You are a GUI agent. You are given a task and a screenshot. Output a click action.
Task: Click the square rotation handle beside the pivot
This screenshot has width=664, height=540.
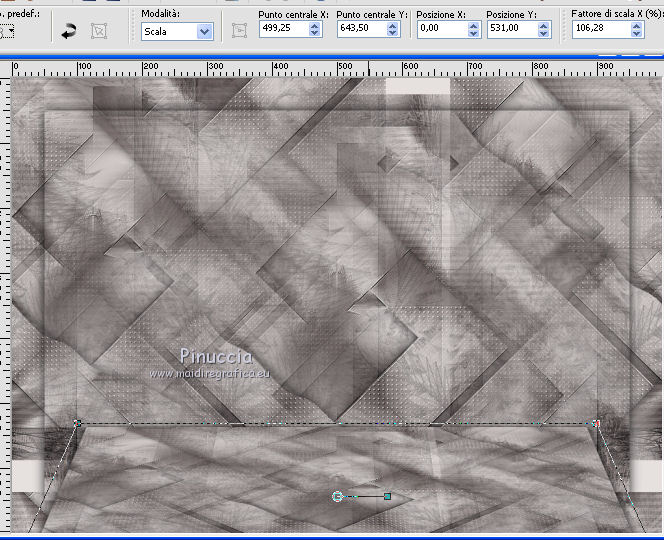pyautogui.click(x=387, y=496)
